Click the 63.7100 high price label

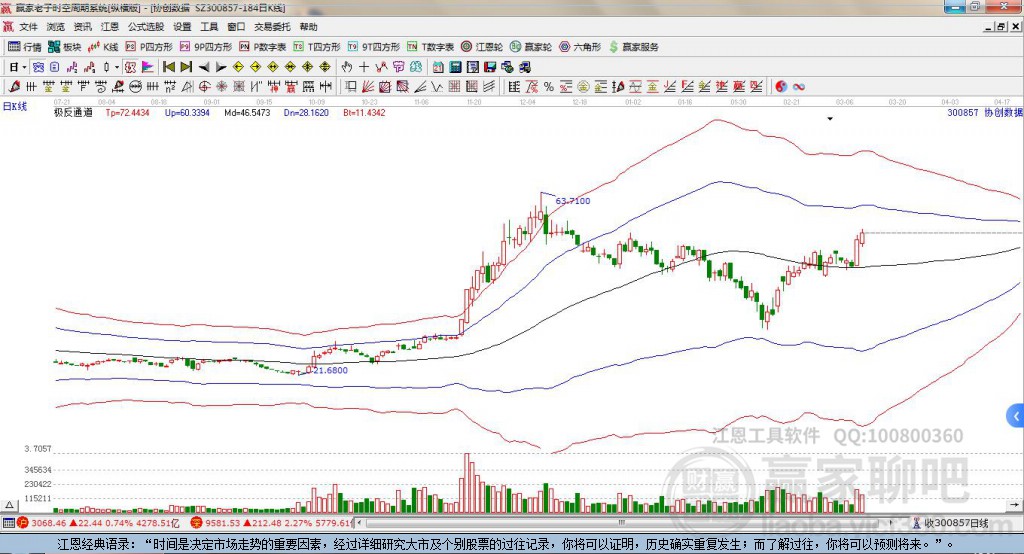[573, 201]
